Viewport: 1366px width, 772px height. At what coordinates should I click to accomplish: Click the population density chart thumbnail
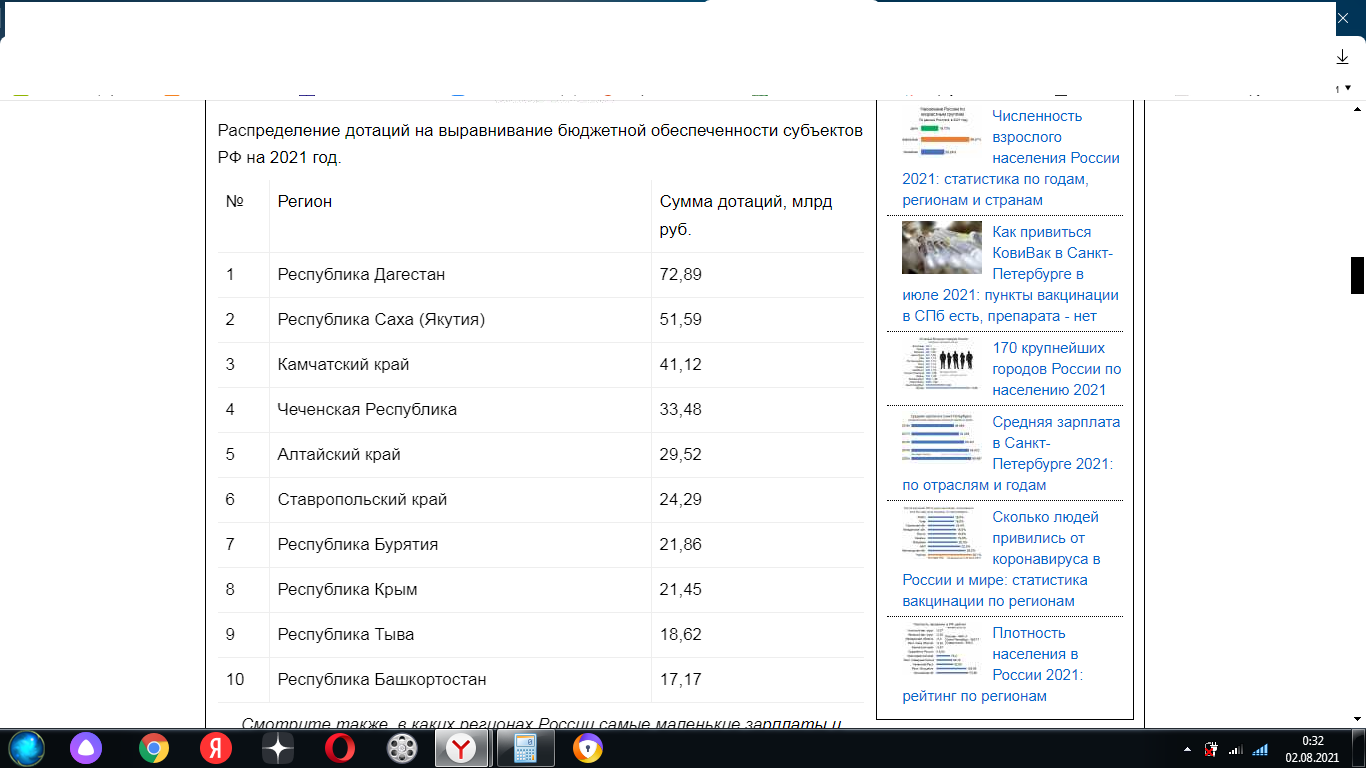pos(942,648)
